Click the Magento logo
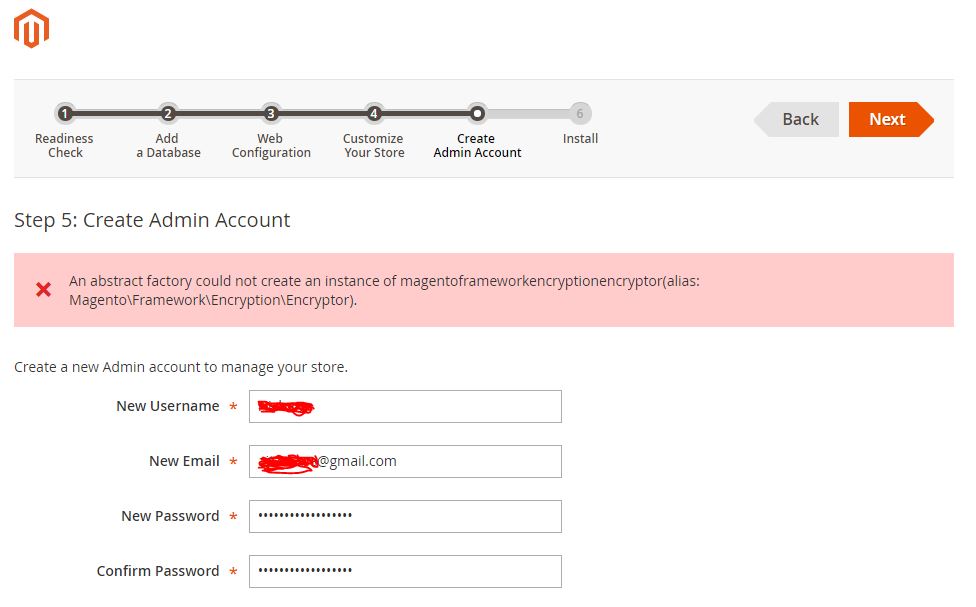This screenshot has height=607, width=976. click(31, 29)
